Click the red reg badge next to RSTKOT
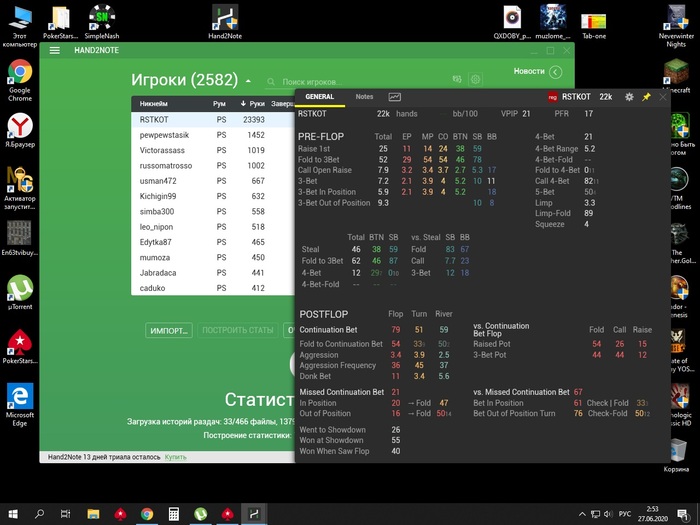The height and width of the screenshot is (525, 700). (x=553, y=97)
